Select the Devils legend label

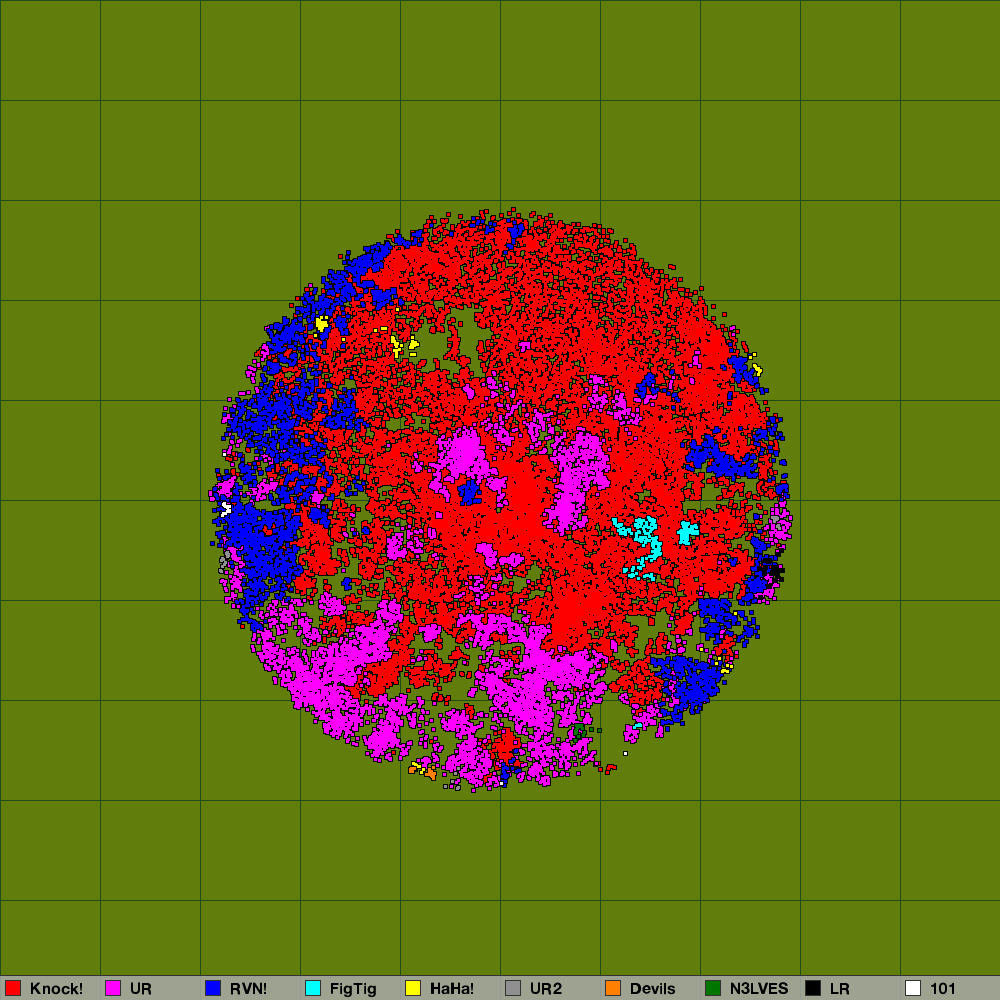point(652,989)
